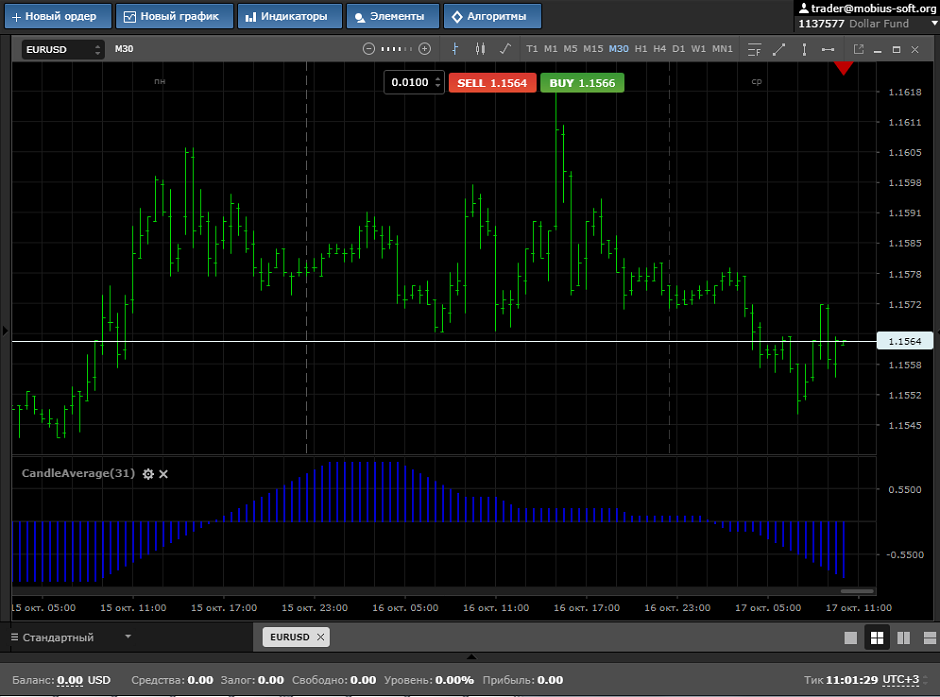Screen dimensions: 940x697
Task: Select the MN1 monthly timeframe
Action: tap(722, 49)
